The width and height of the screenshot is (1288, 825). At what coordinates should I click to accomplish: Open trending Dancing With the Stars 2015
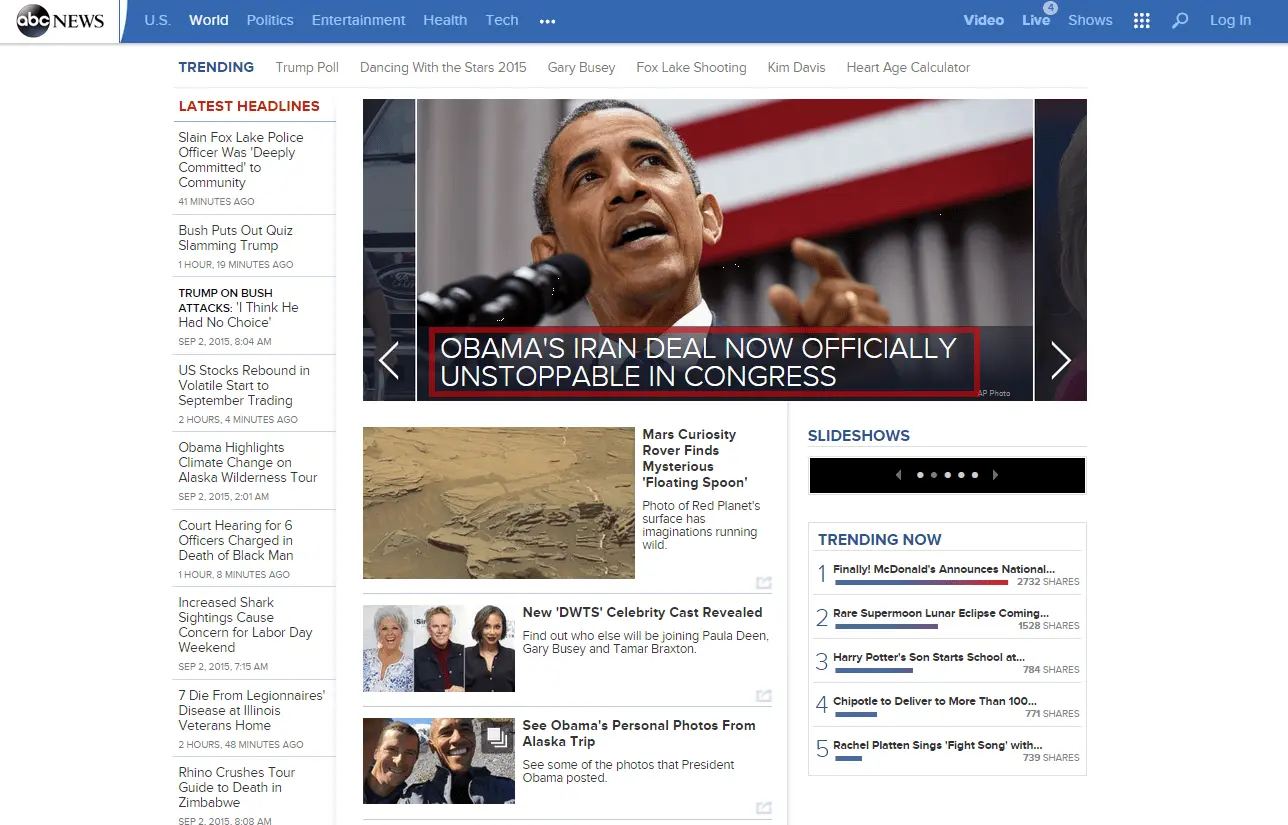point(443,67)
